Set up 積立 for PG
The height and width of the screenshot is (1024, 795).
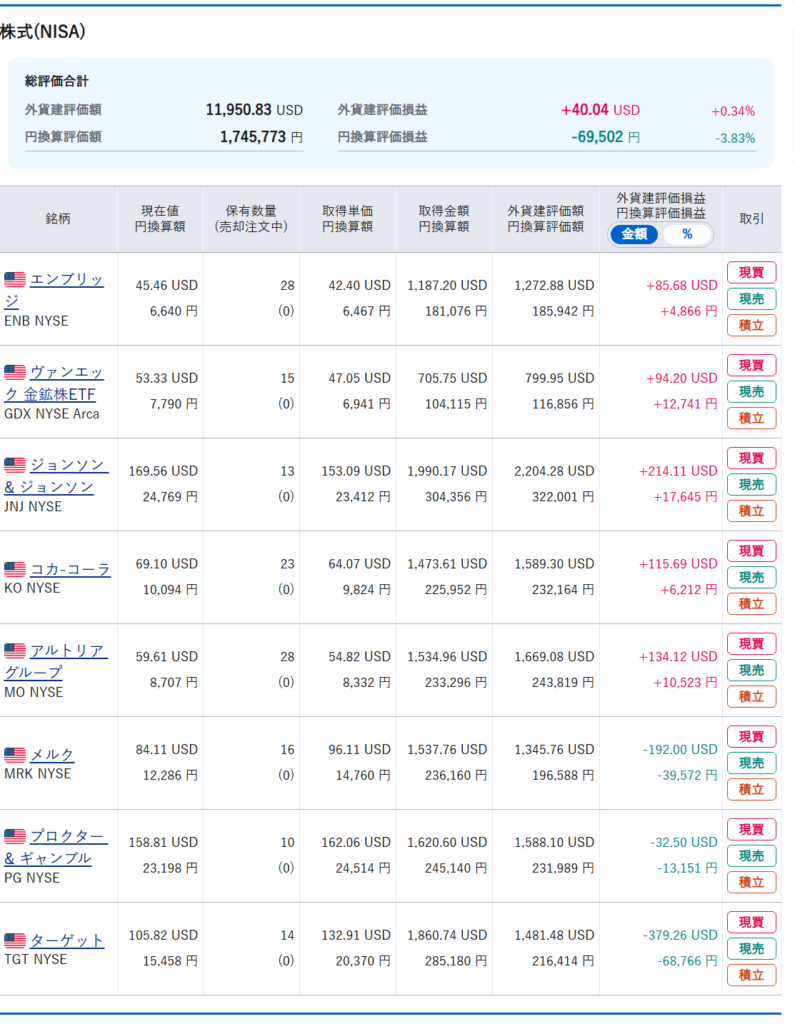click(751, 882)
